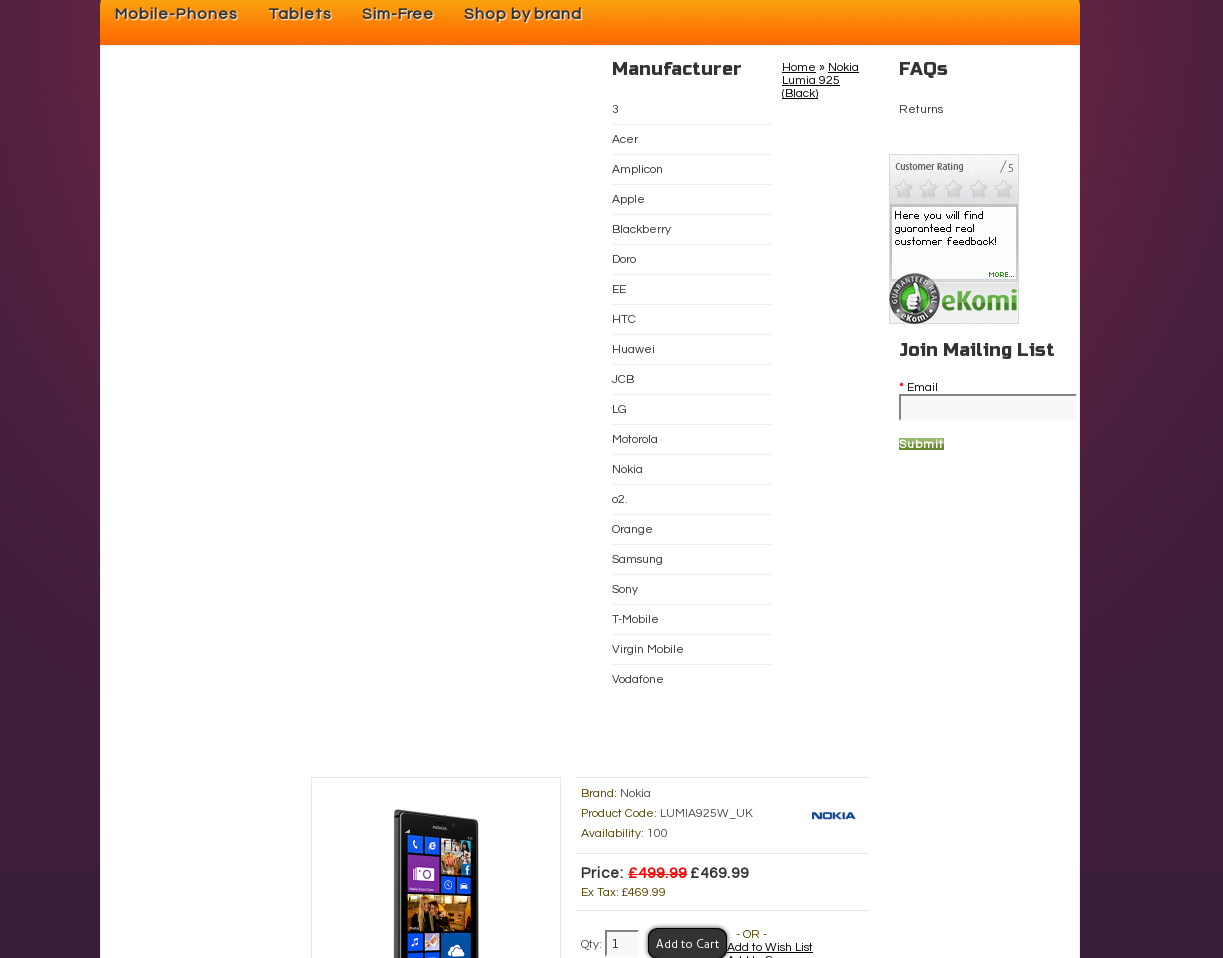Click the eKomi thumbs-up badge logo
Viewport: 1223px width, 958px height.
click(953, 299)
